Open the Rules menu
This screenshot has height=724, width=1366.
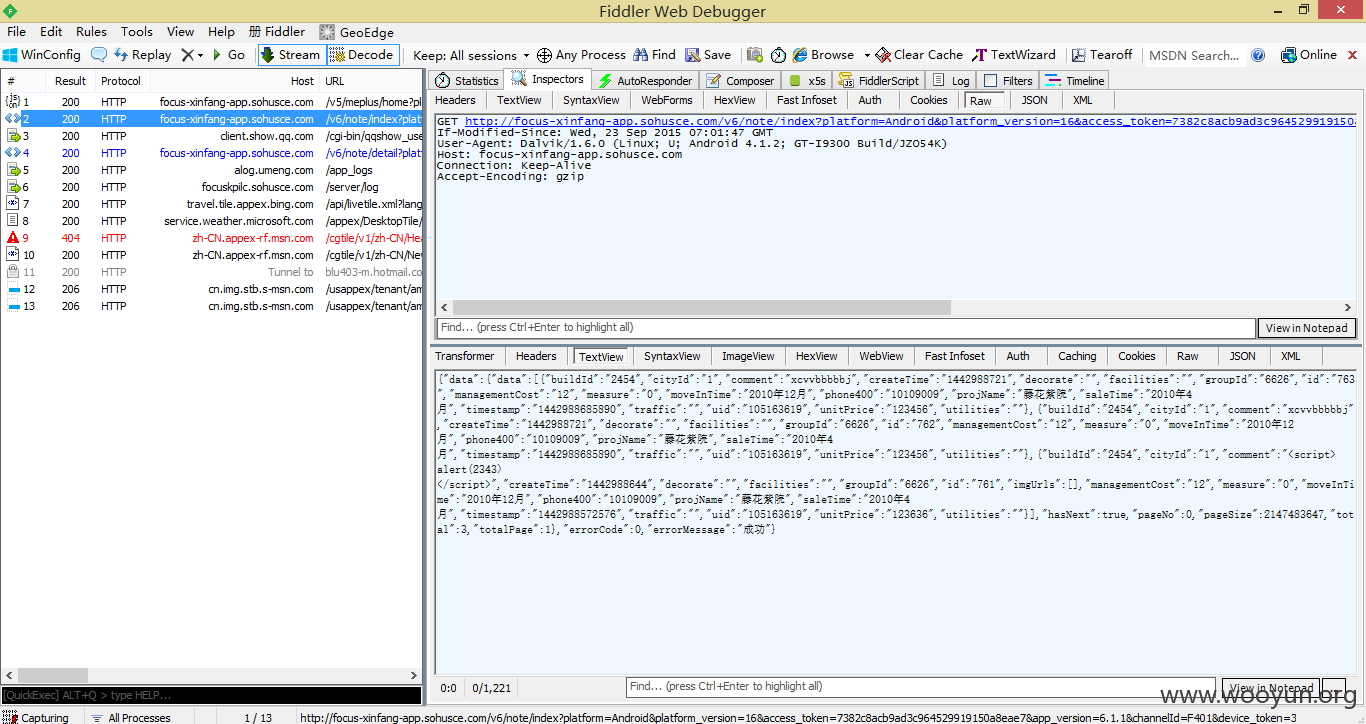pos(91,32)
